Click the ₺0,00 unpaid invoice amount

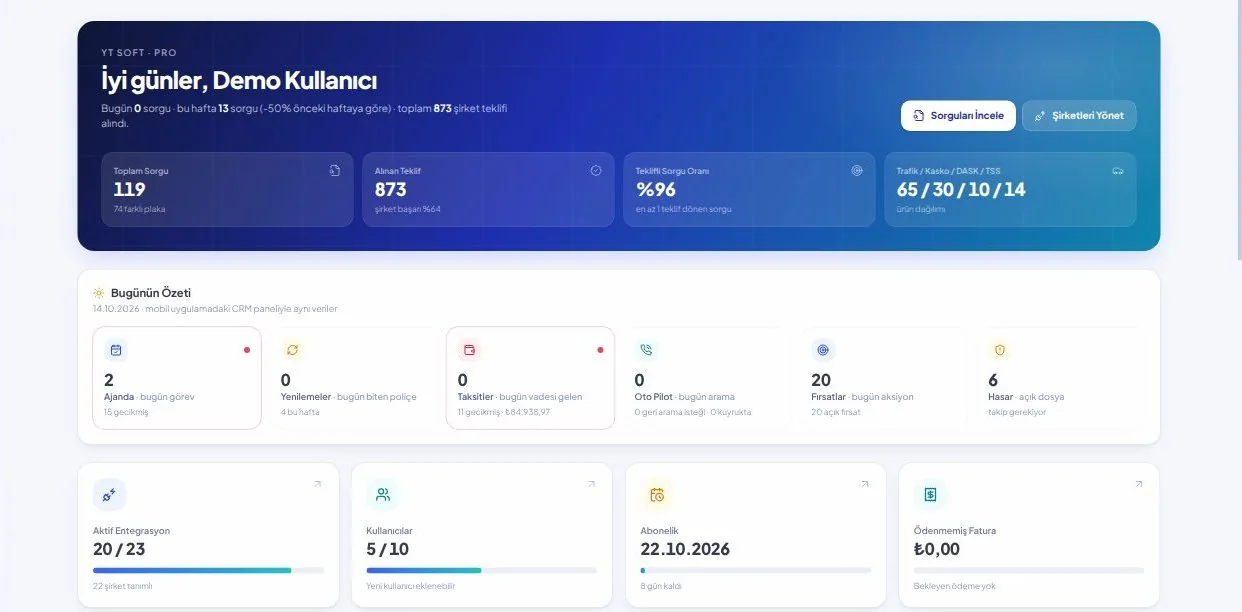937,549
